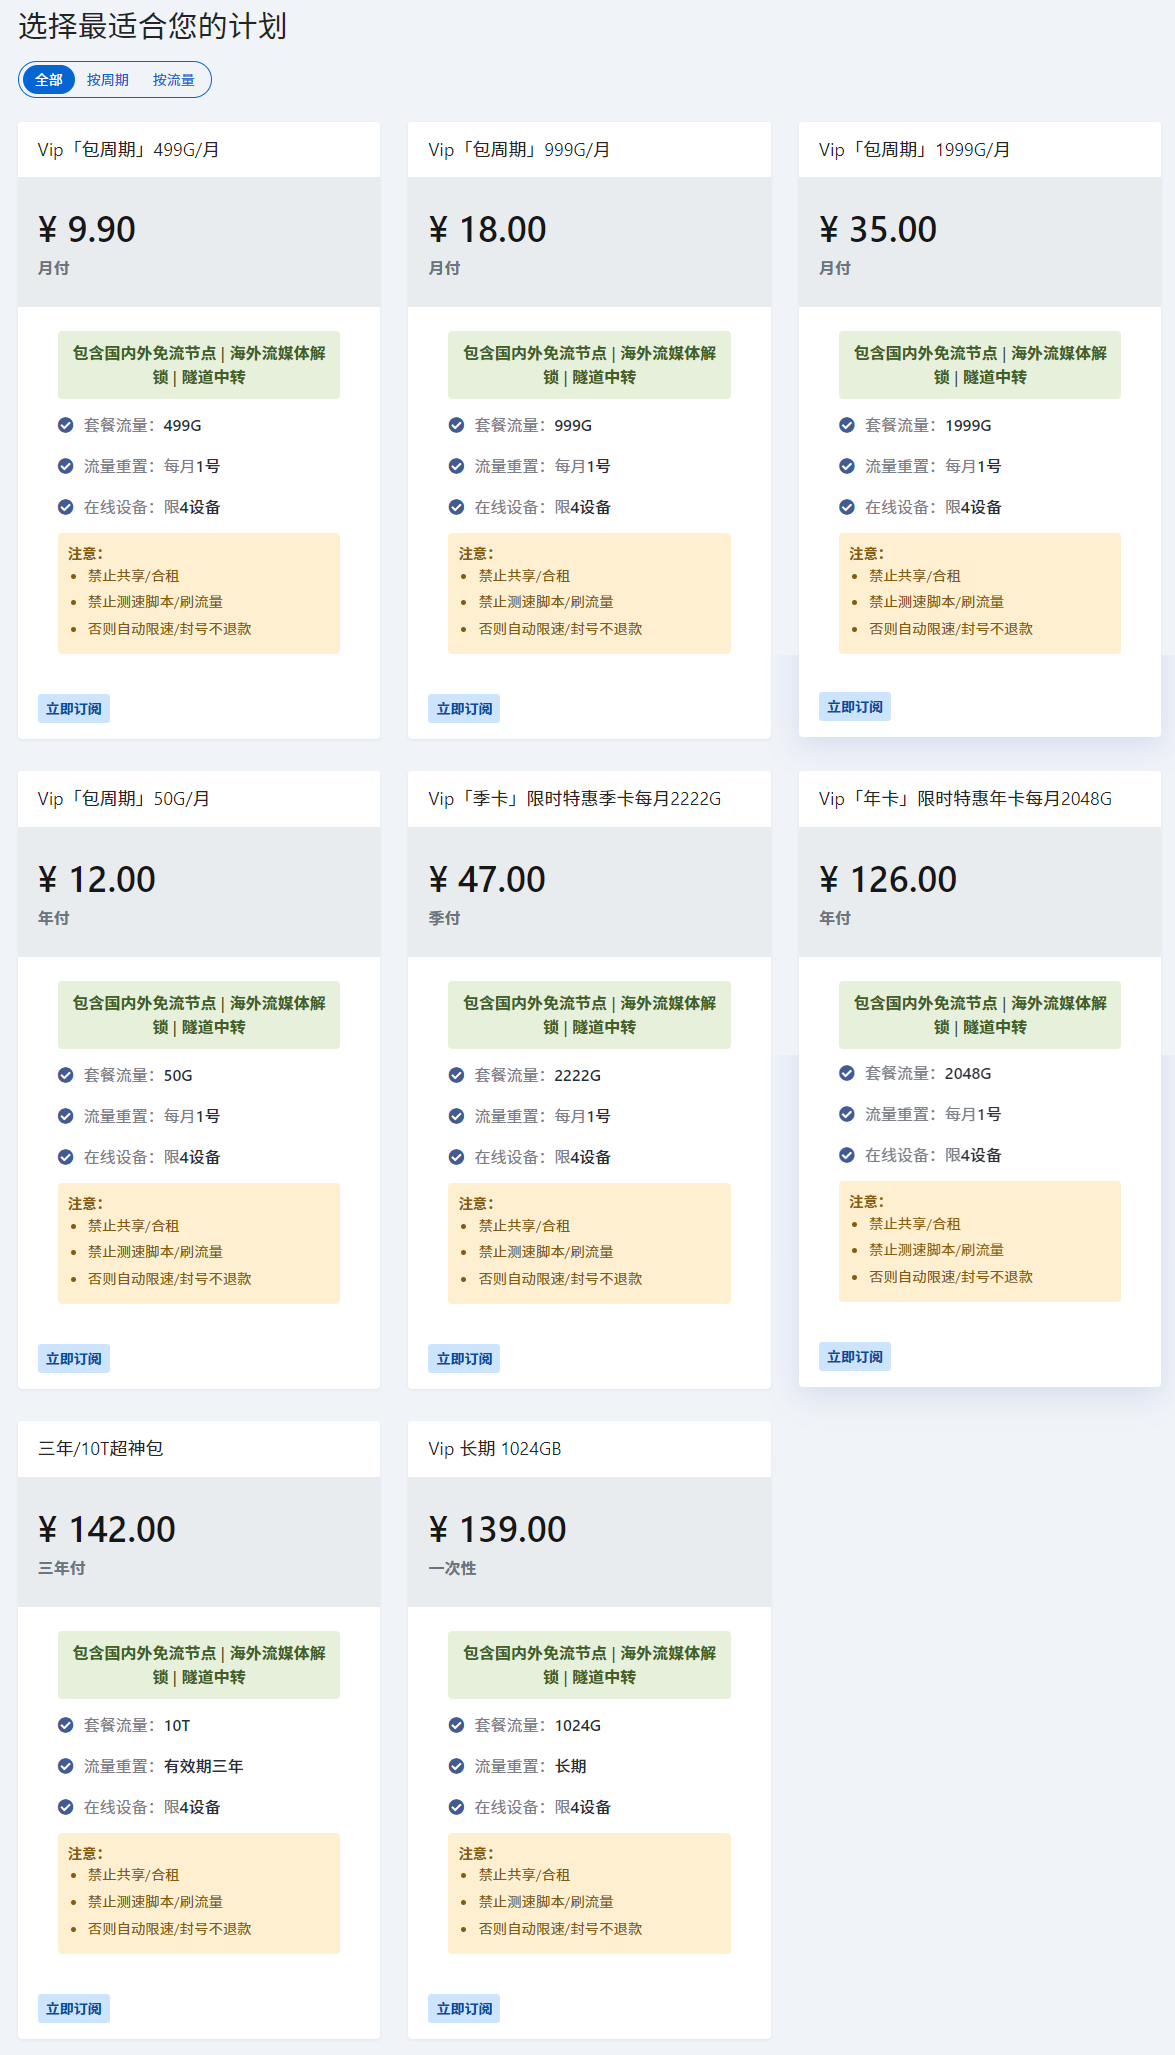The image size is (1175, 2055).
Task: Switch to the 按周期 filter tab
Action: click(x=107, y=80)
